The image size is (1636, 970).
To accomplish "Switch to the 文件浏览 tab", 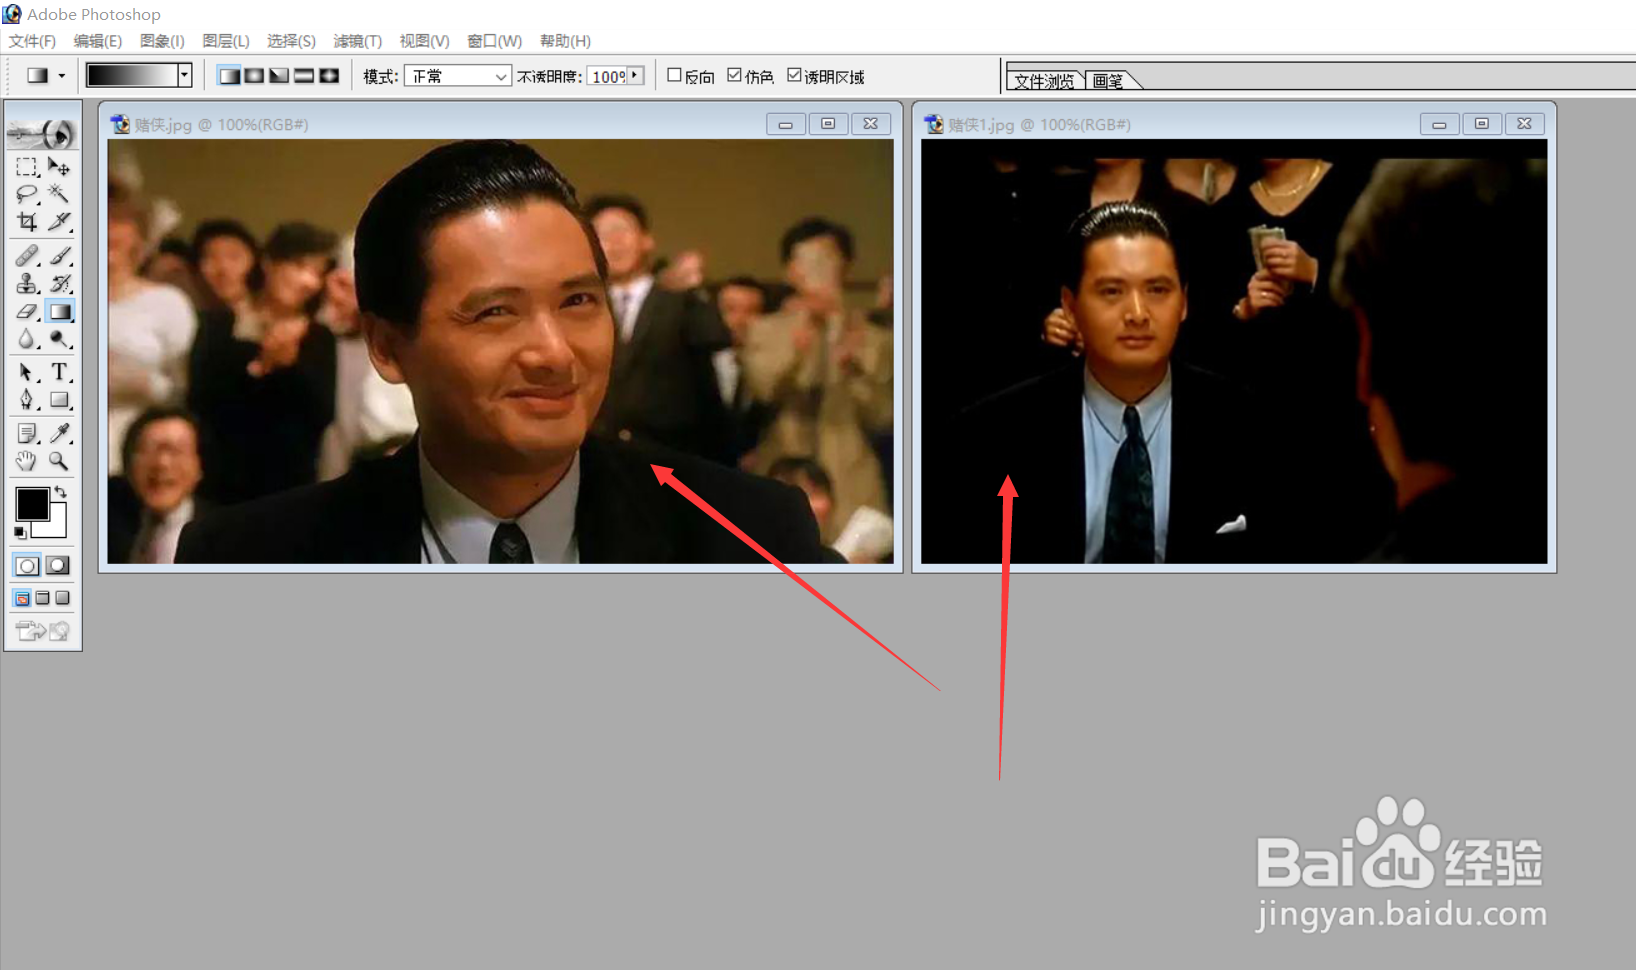I will click(1045, 80).
